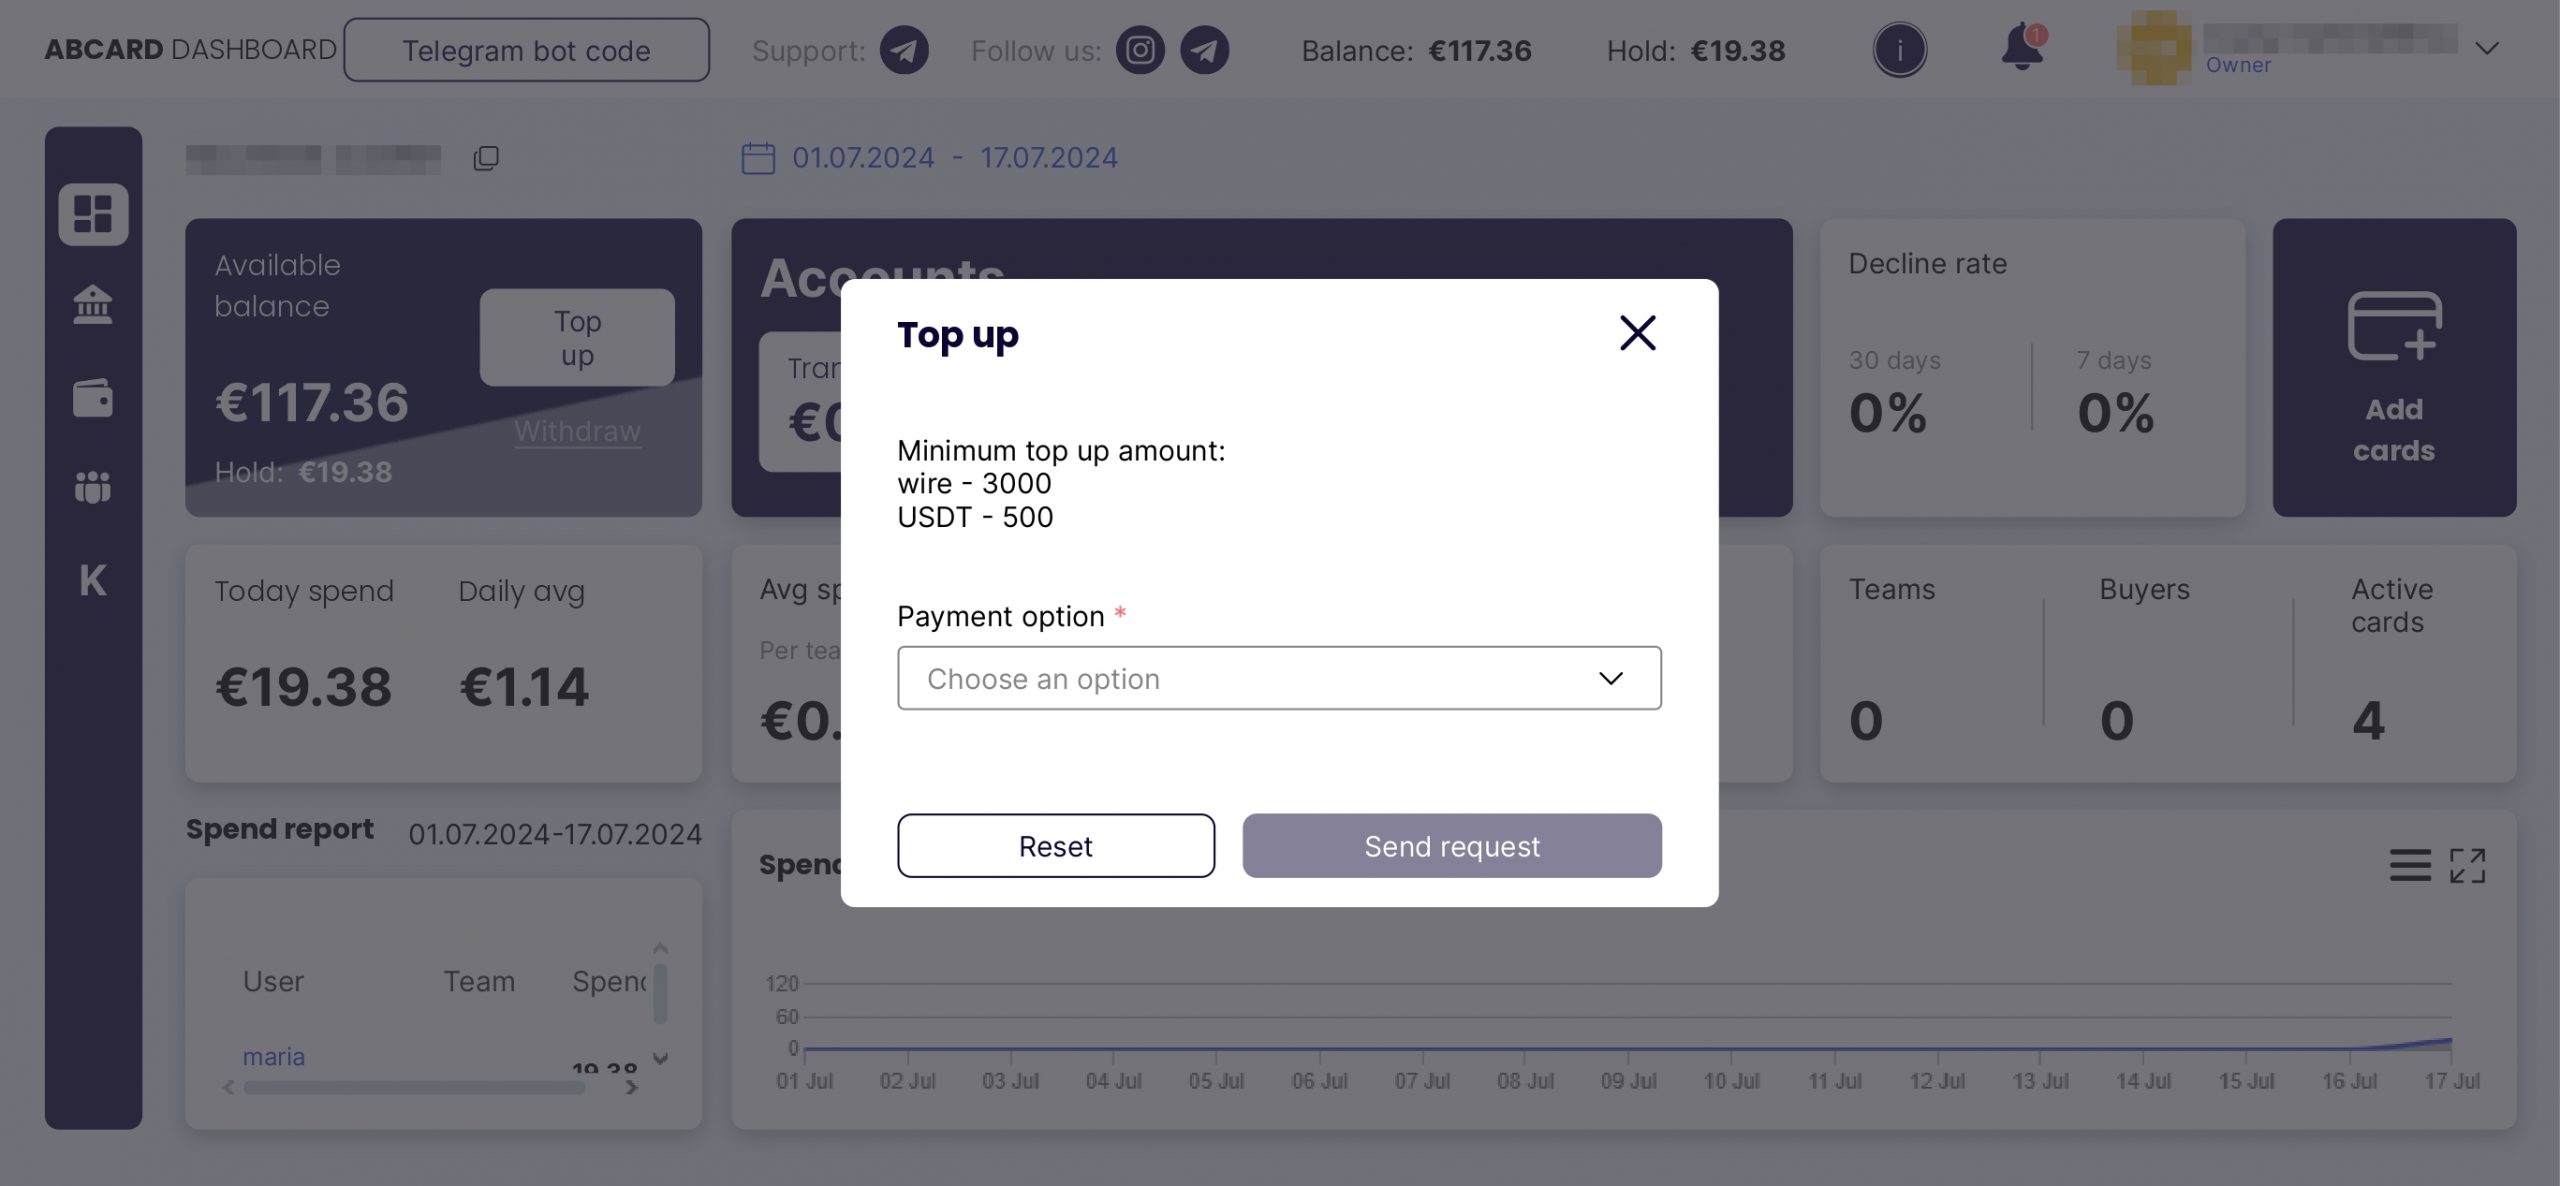Click the Reset button
Image resolution: width=2560 pixels, height=1186 pixels.
1055,846
